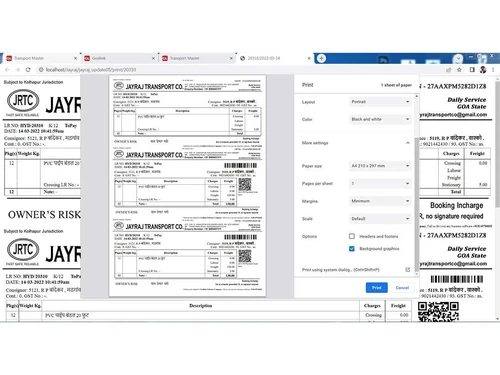Switch to the Godlink tab
The width and height of the screenshot is (500, 375).
click(118, 58)
